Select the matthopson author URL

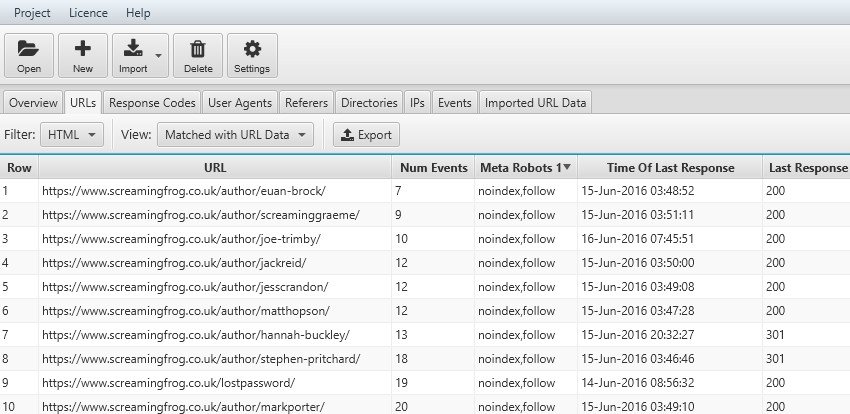186,310
